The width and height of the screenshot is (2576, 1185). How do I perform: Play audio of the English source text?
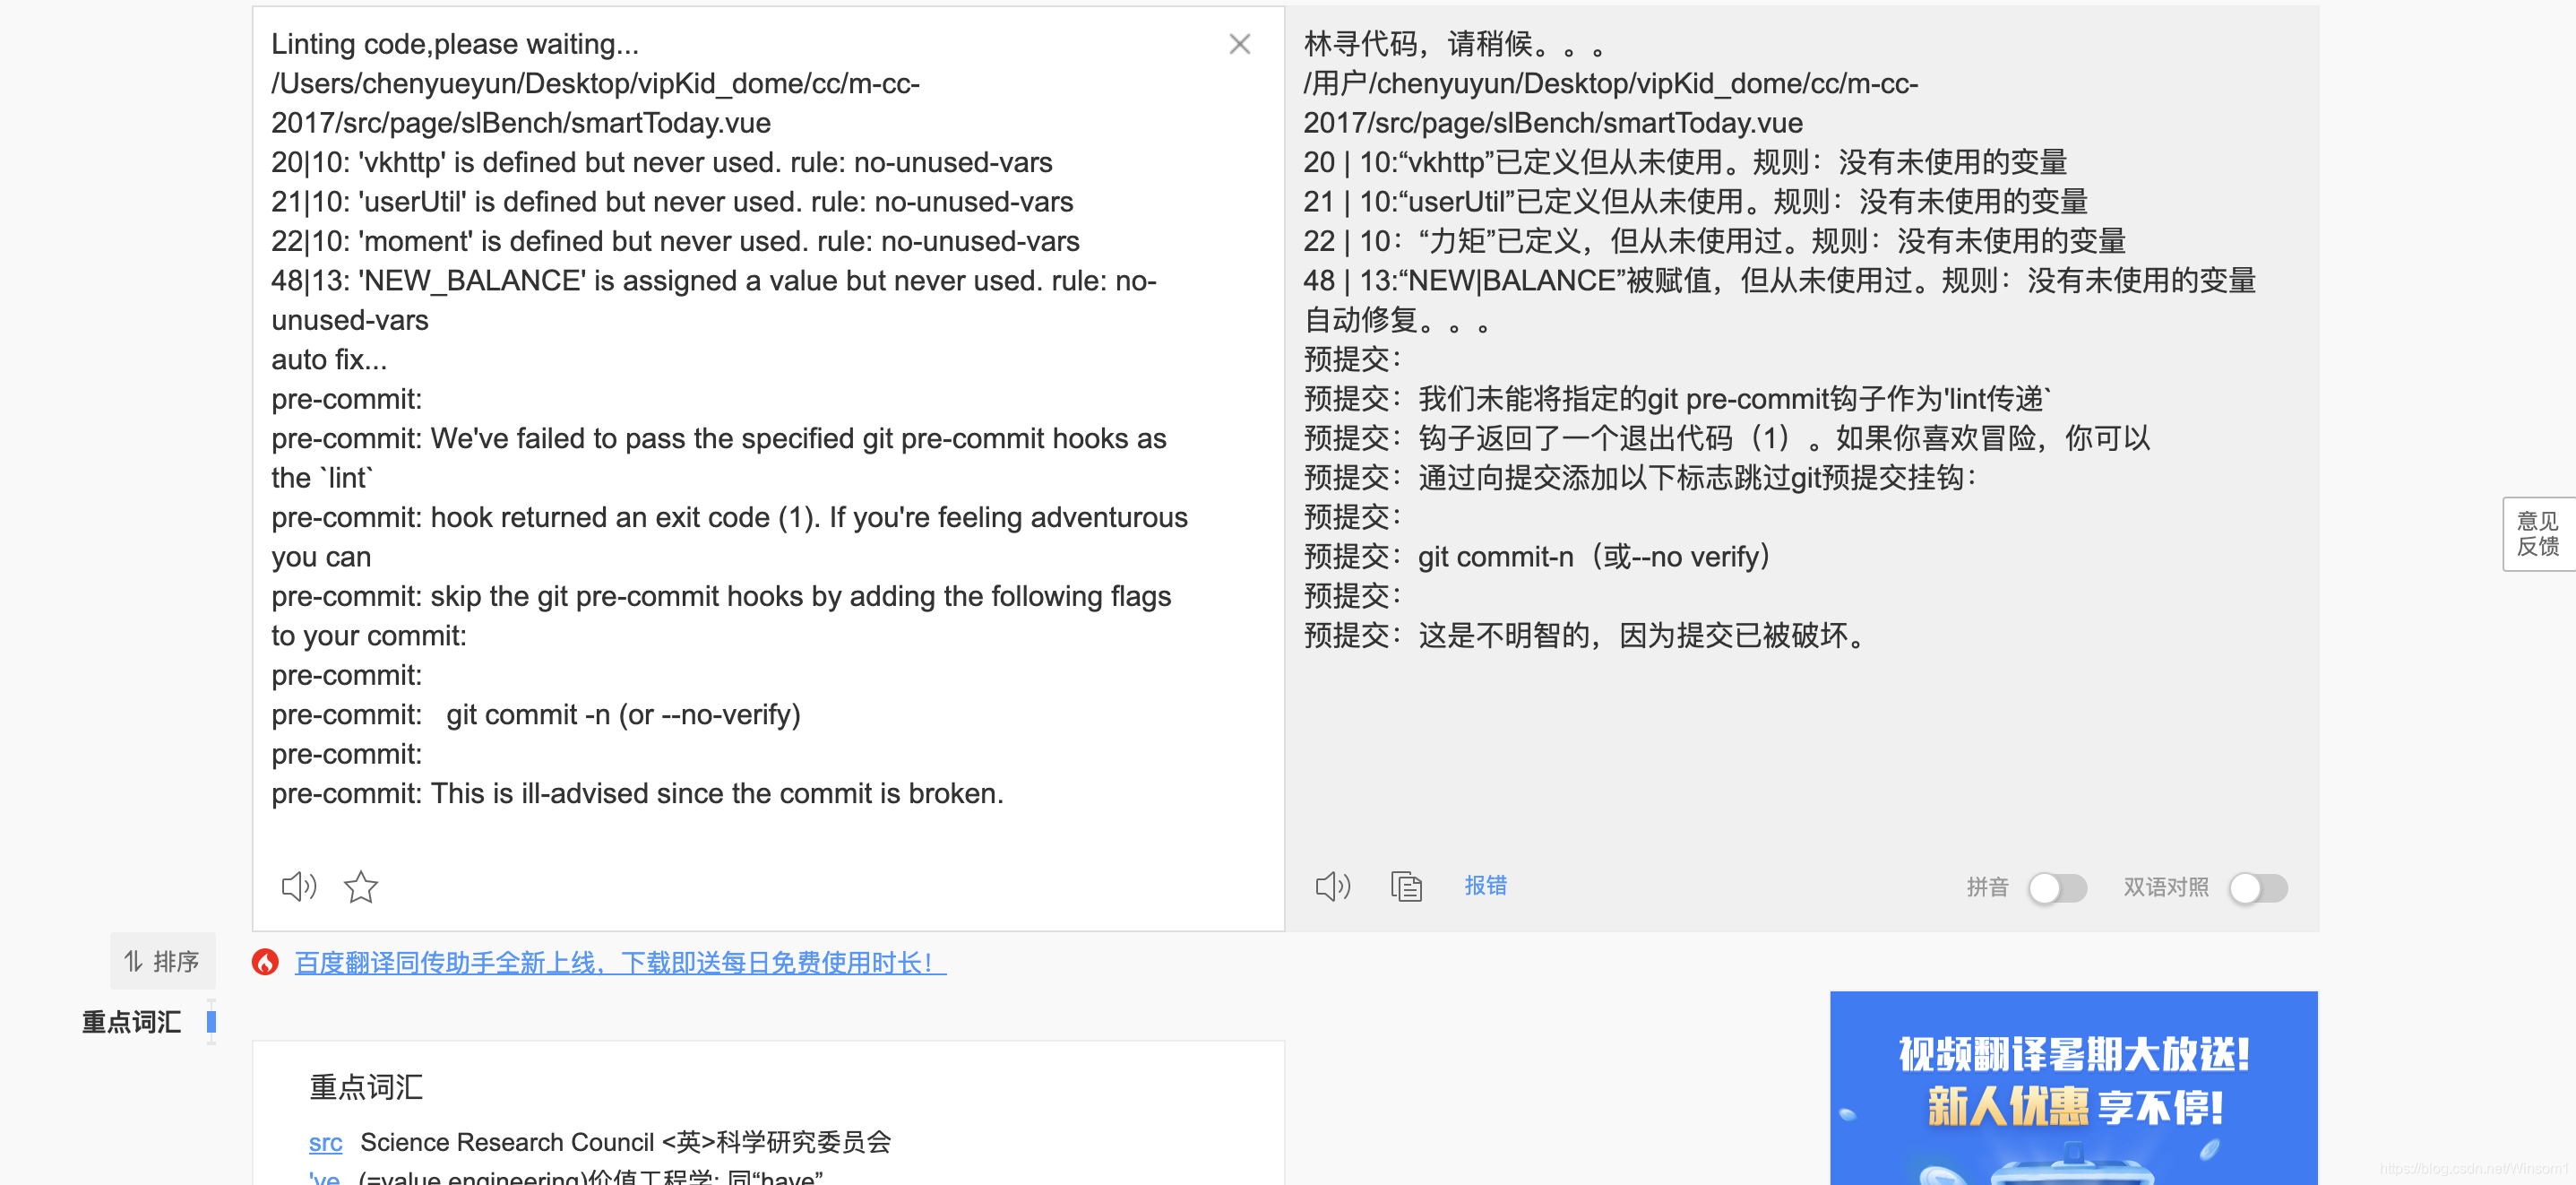[298, 886]
